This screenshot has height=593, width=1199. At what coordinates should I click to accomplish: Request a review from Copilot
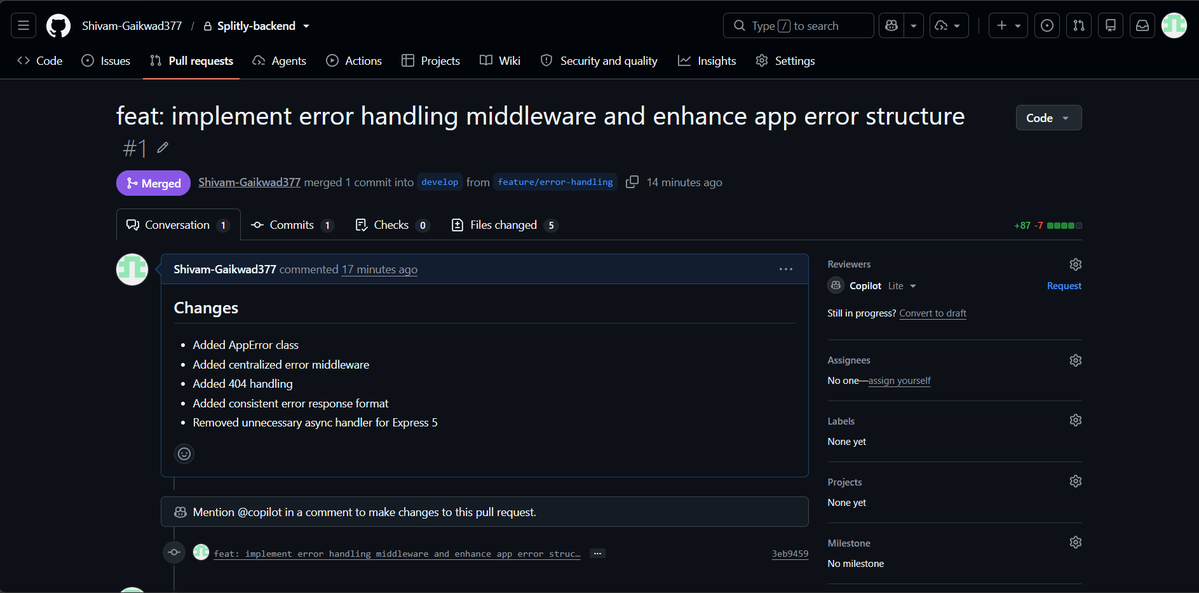point(1064,285)
